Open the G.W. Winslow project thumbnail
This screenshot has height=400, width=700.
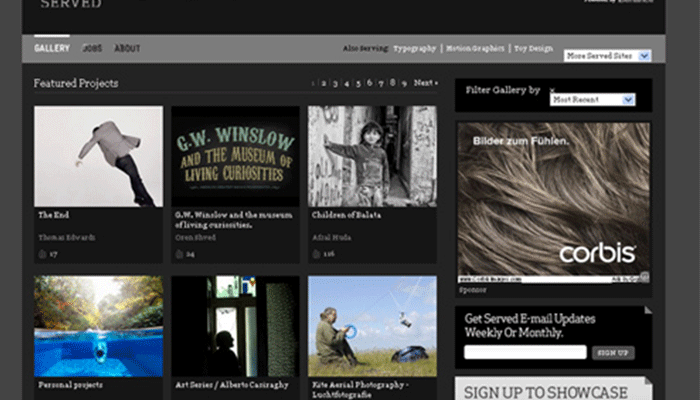pos(235,156)
